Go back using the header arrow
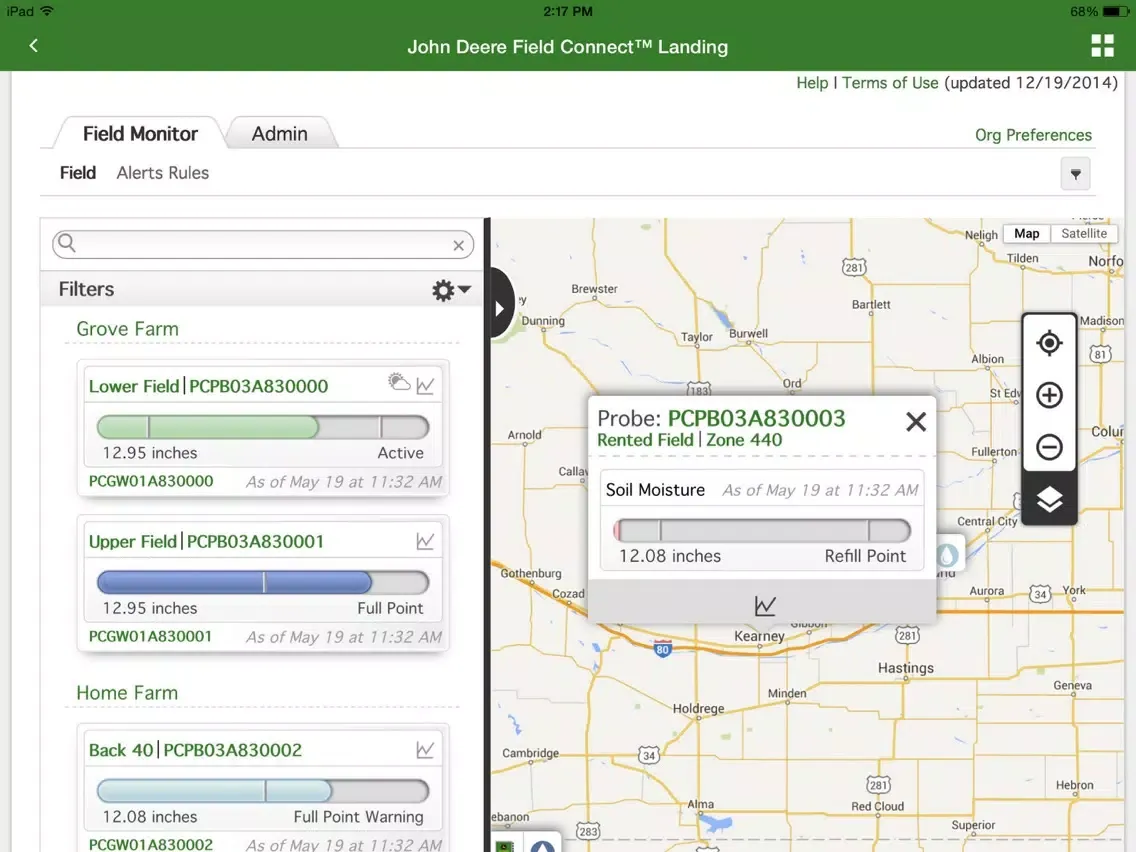1136x852 pixels. pyautogui.click(x=33, y=46)
